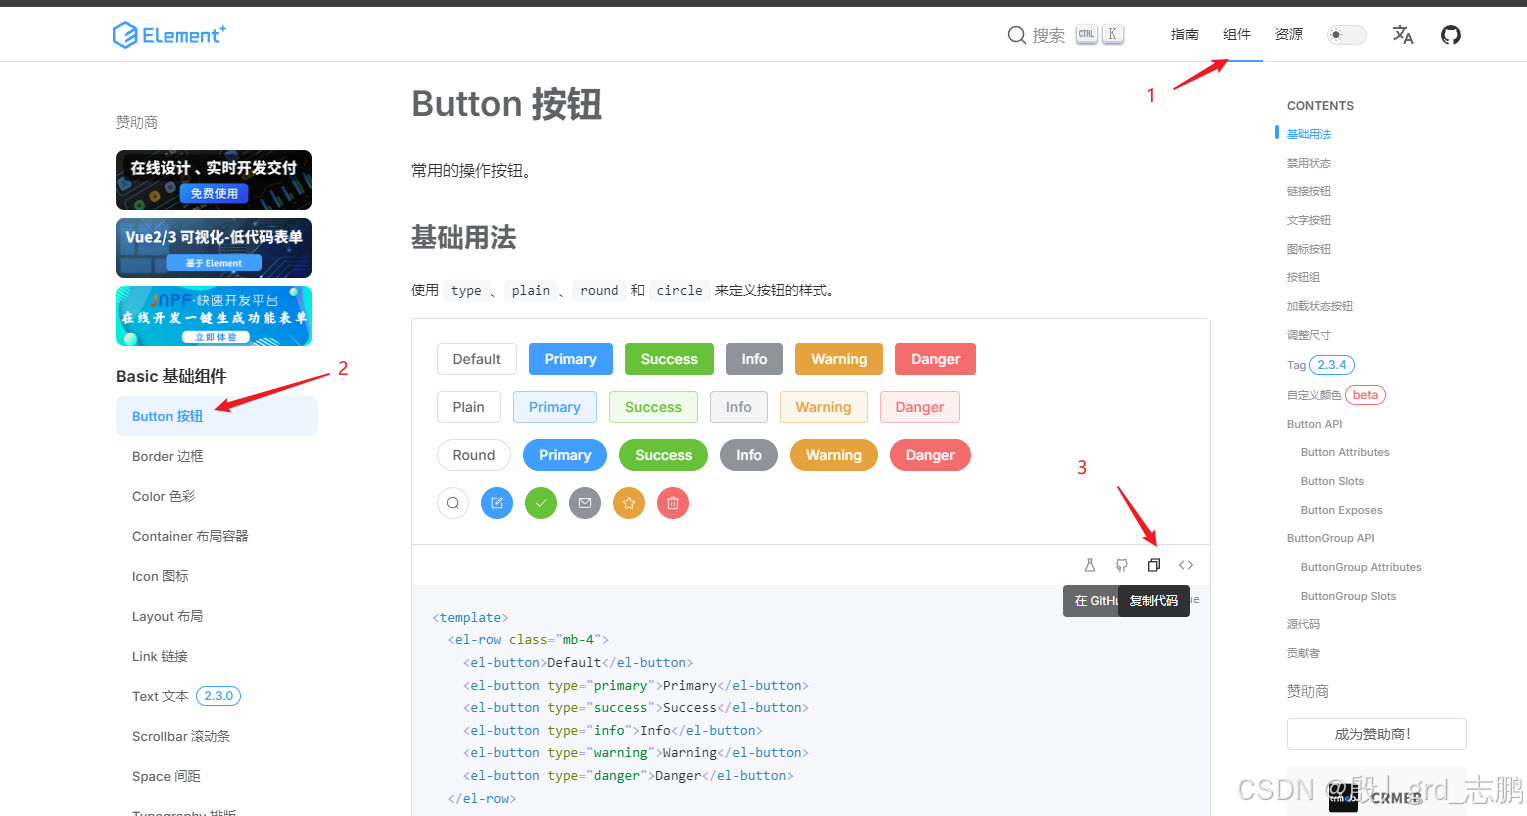1527x816 pixels.
Task: Toggle the view source code icon
Action: (1186, 565)
